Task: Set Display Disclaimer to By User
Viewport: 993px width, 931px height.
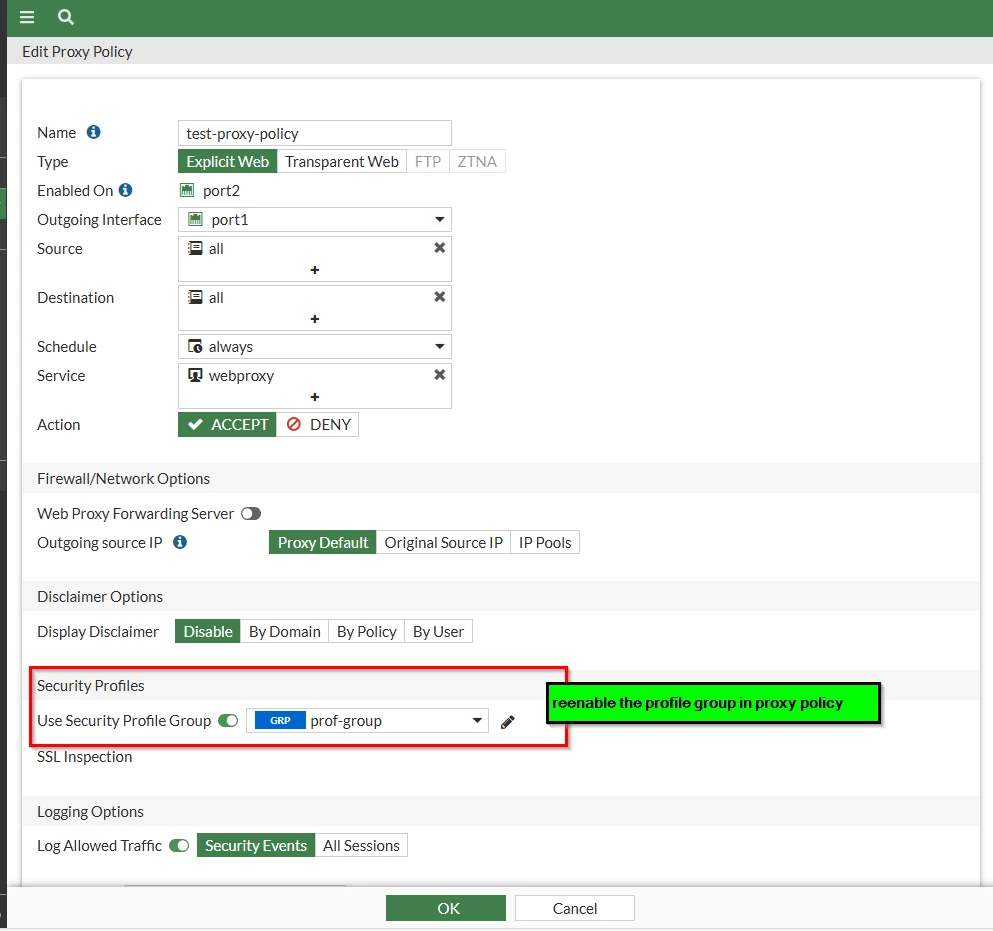Action: [438, 631]
